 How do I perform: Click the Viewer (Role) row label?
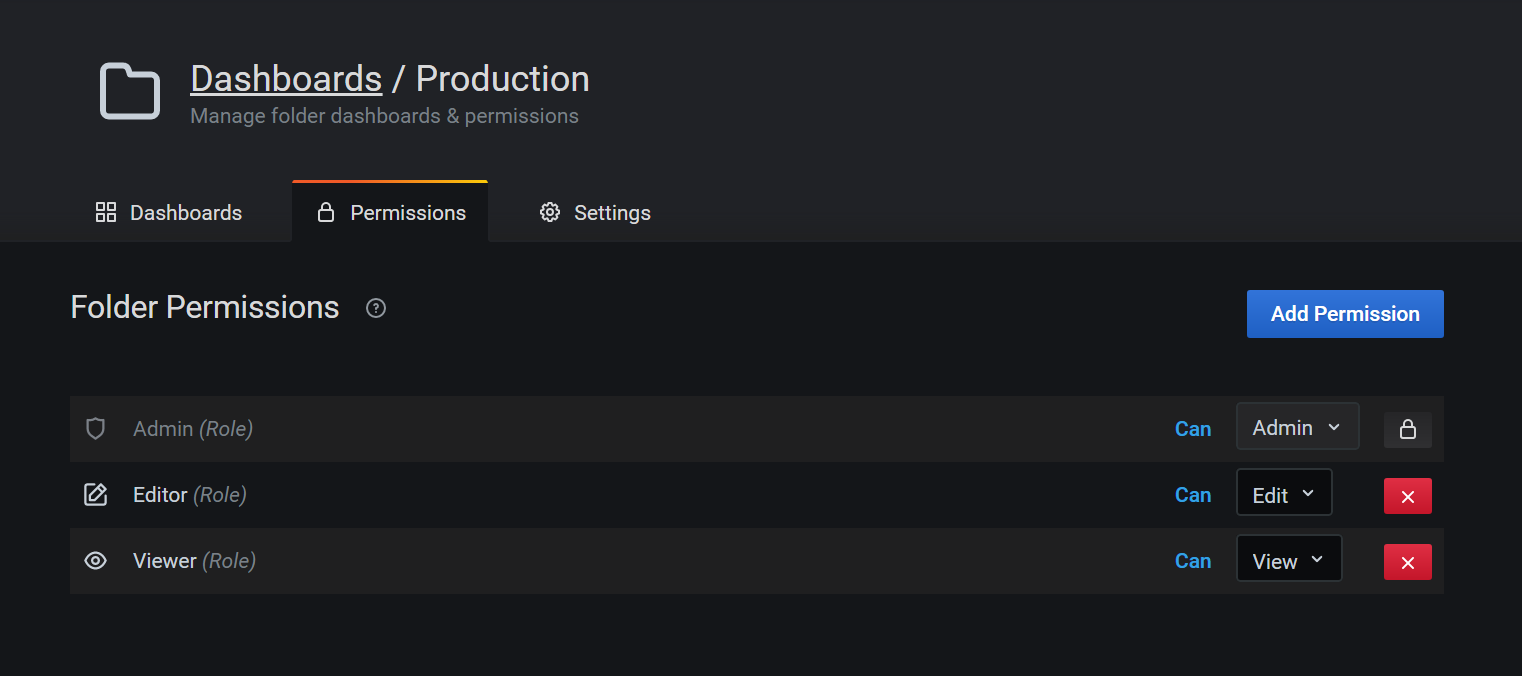194,561
